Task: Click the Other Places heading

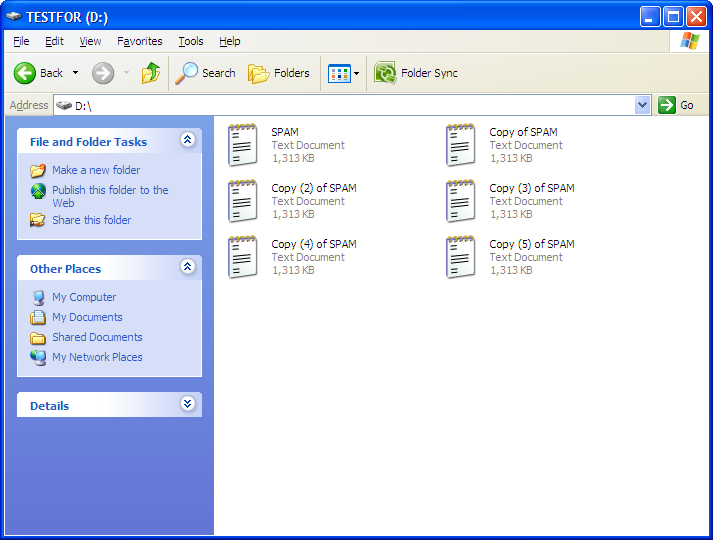Action: (x=65, y=269)
